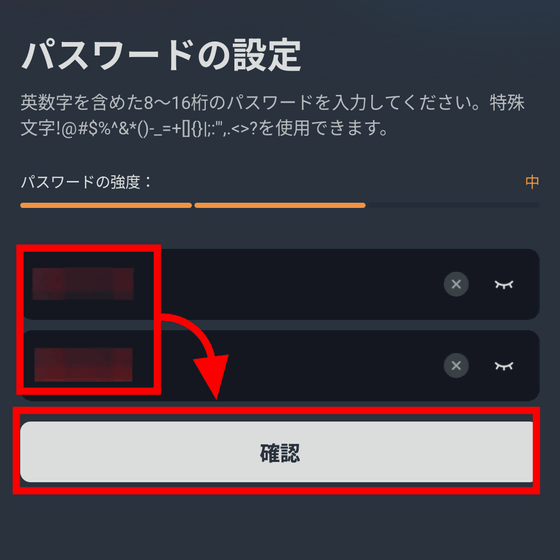Click the を使用できます text in description
Screen dimensions: 560x560
point(323,129)
